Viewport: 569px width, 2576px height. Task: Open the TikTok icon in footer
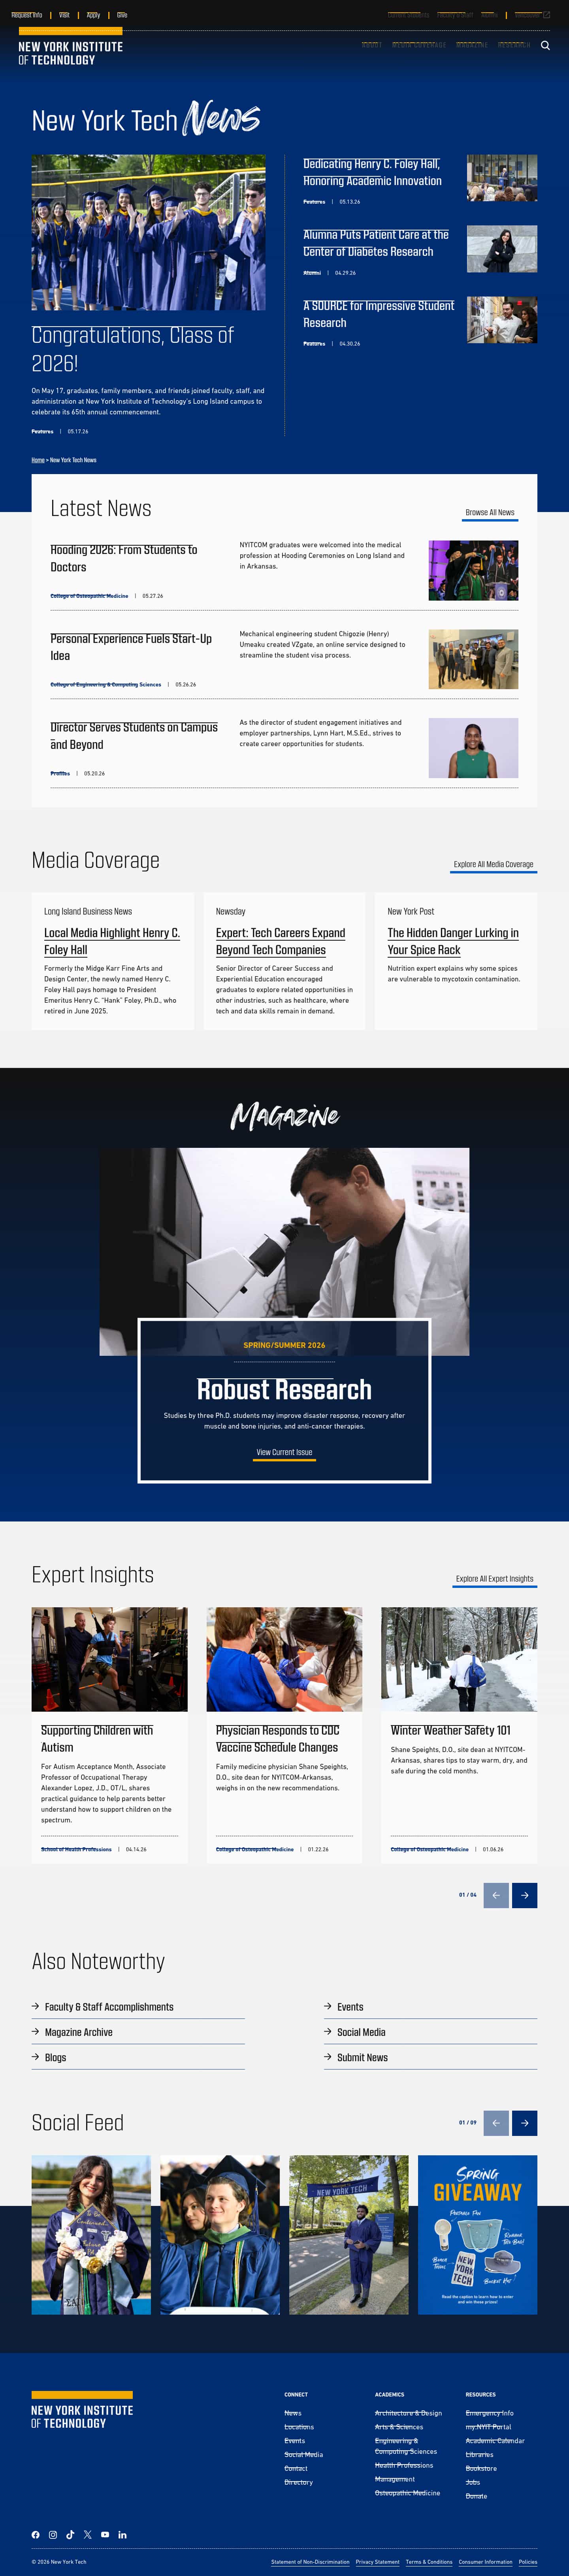(x=70, y=2534)
